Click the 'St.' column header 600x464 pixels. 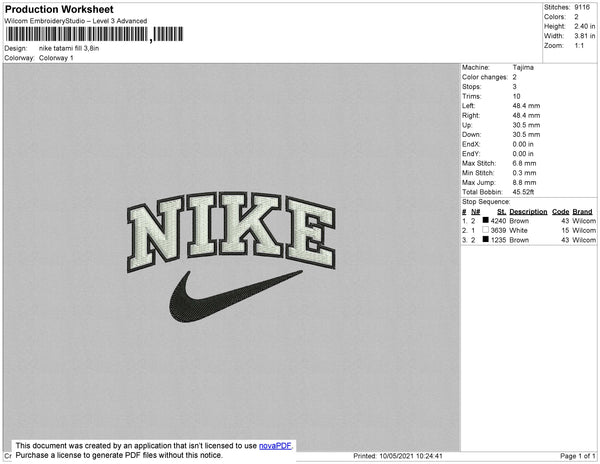501,212
